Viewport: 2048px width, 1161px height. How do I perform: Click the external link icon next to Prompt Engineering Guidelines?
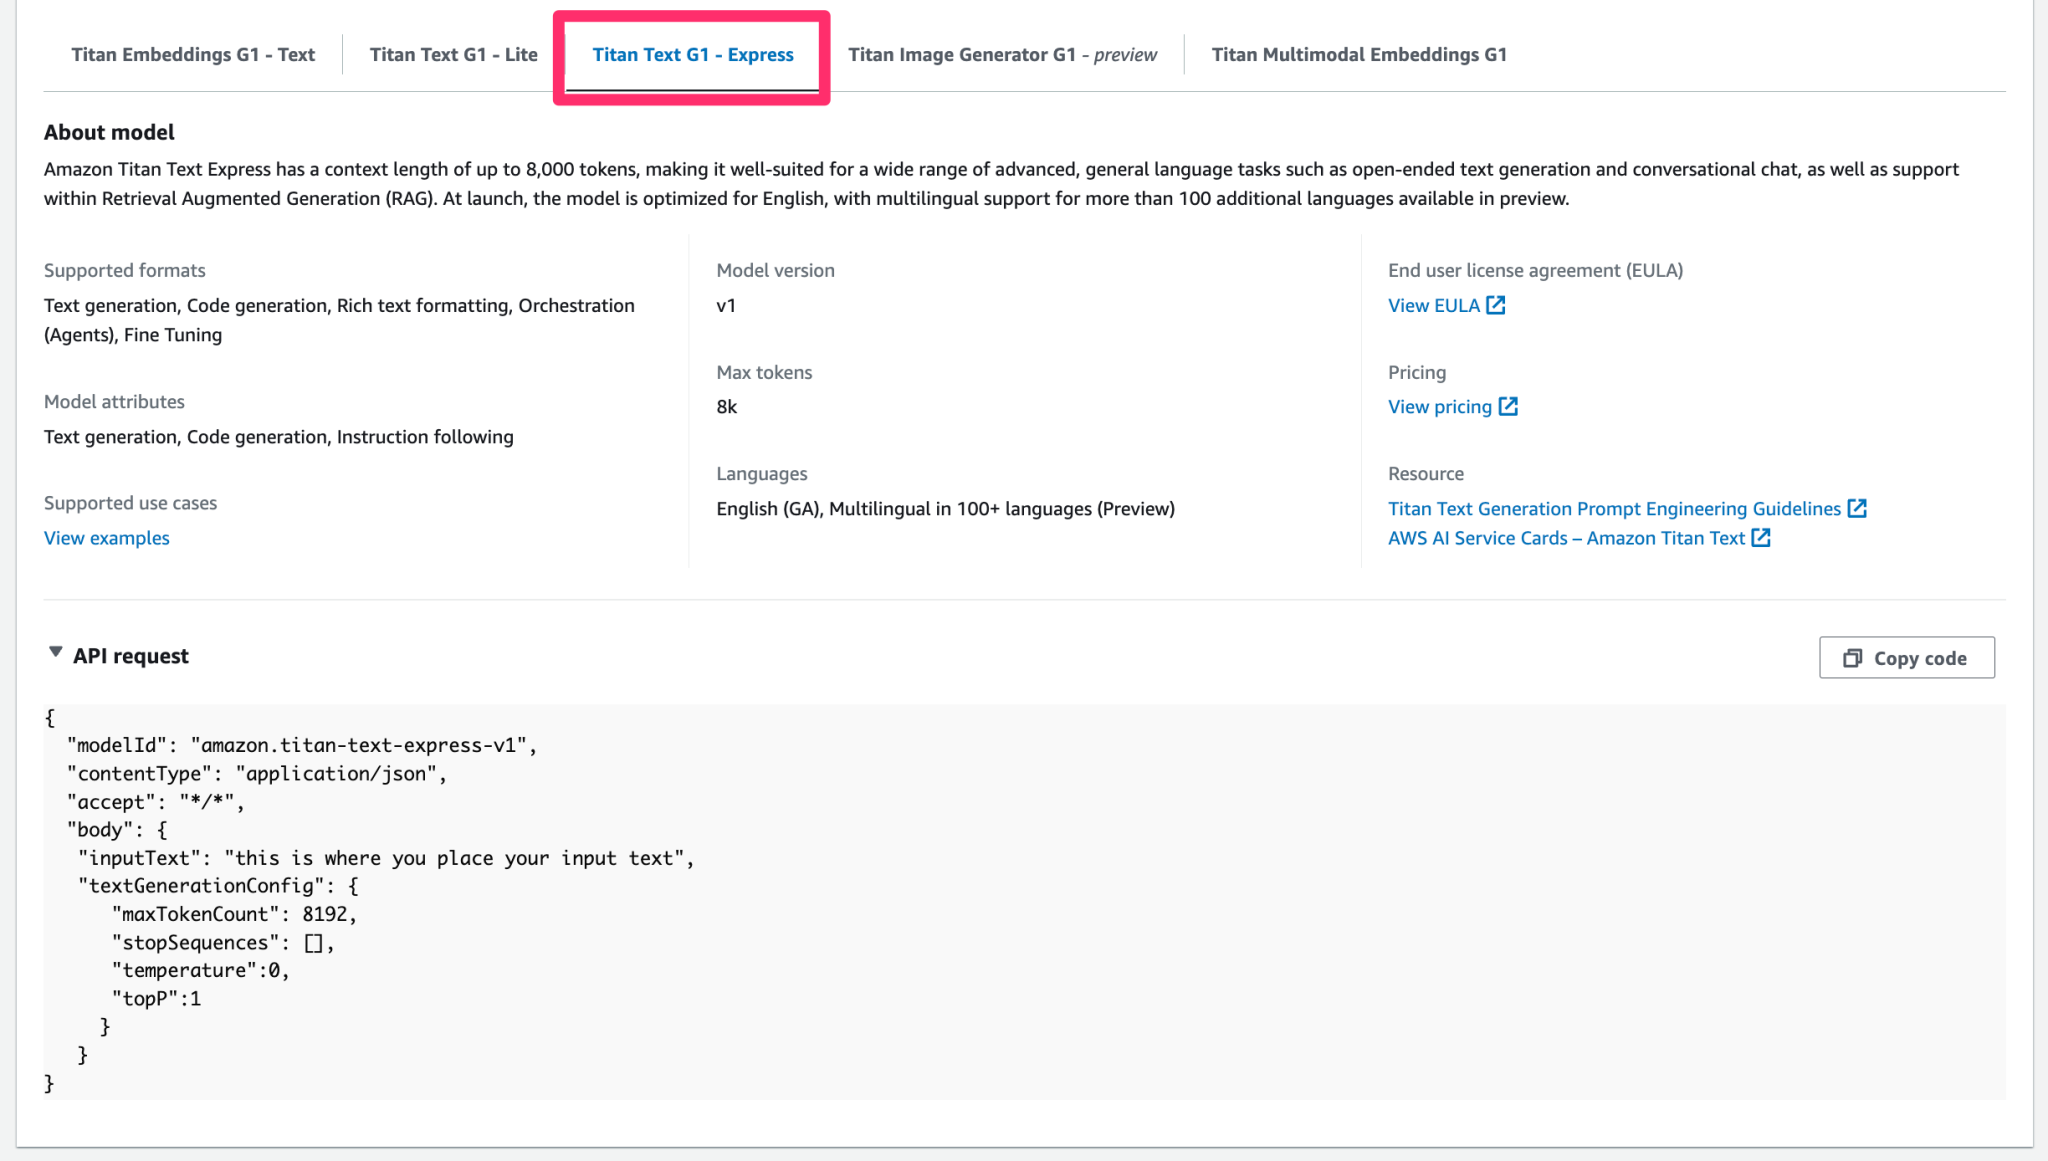coord(1857,508)
